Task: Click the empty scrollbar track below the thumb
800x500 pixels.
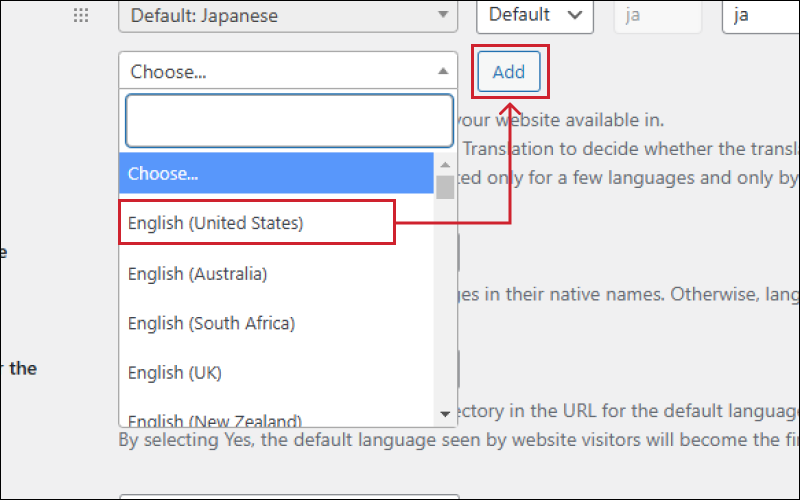Action: (445, 300)
